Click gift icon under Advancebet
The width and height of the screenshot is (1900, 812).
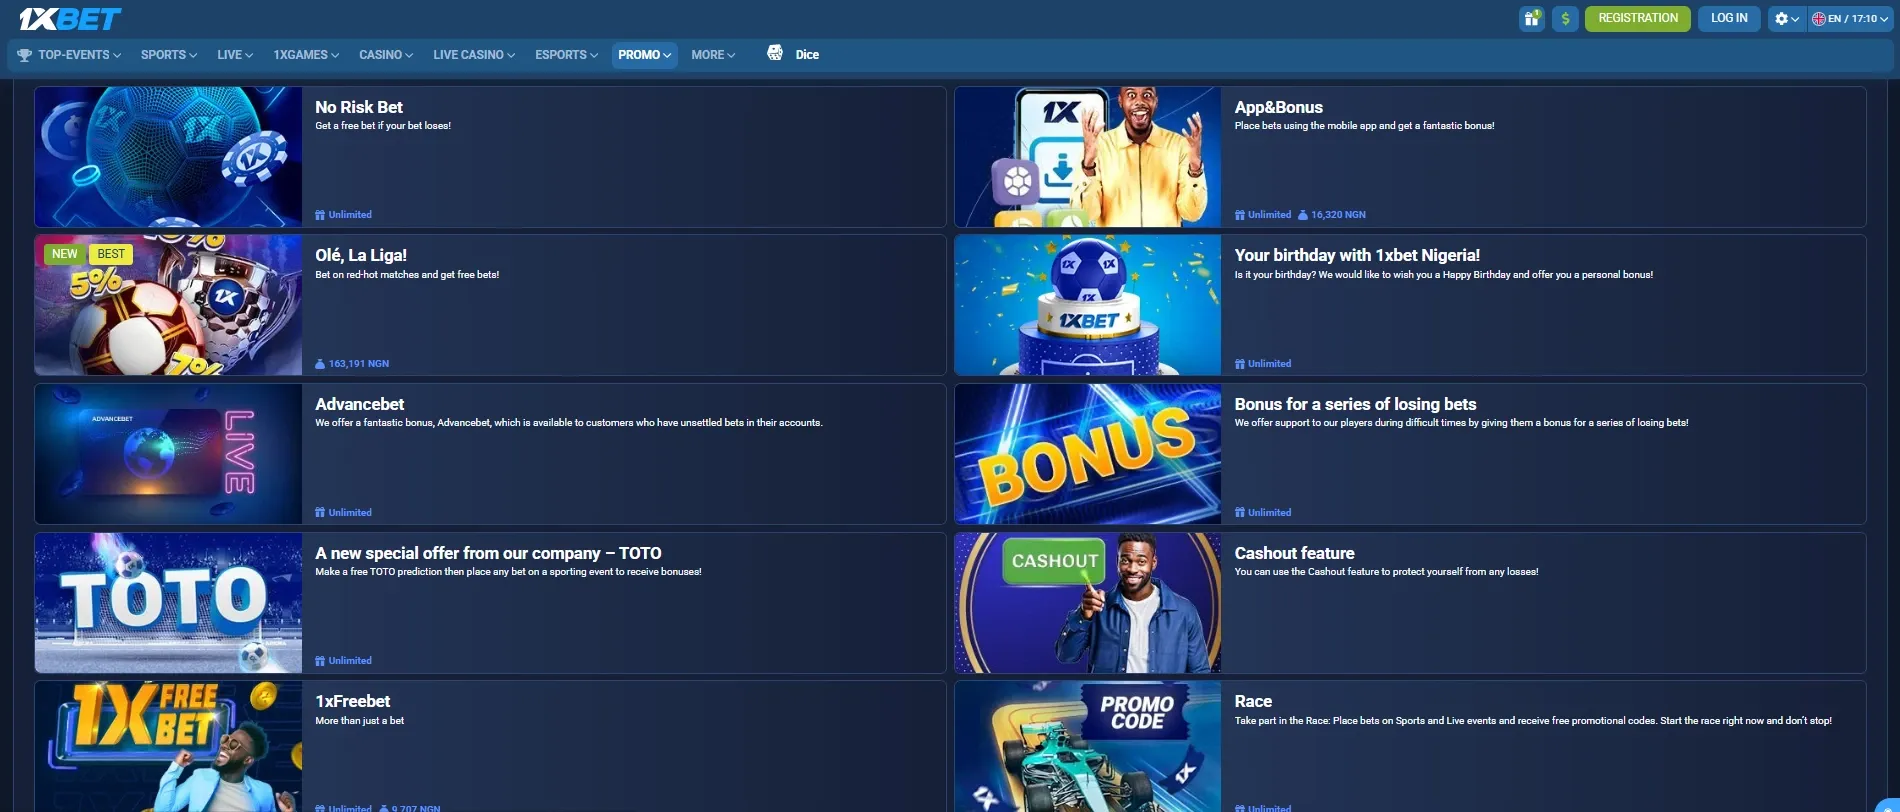point(320,513)
